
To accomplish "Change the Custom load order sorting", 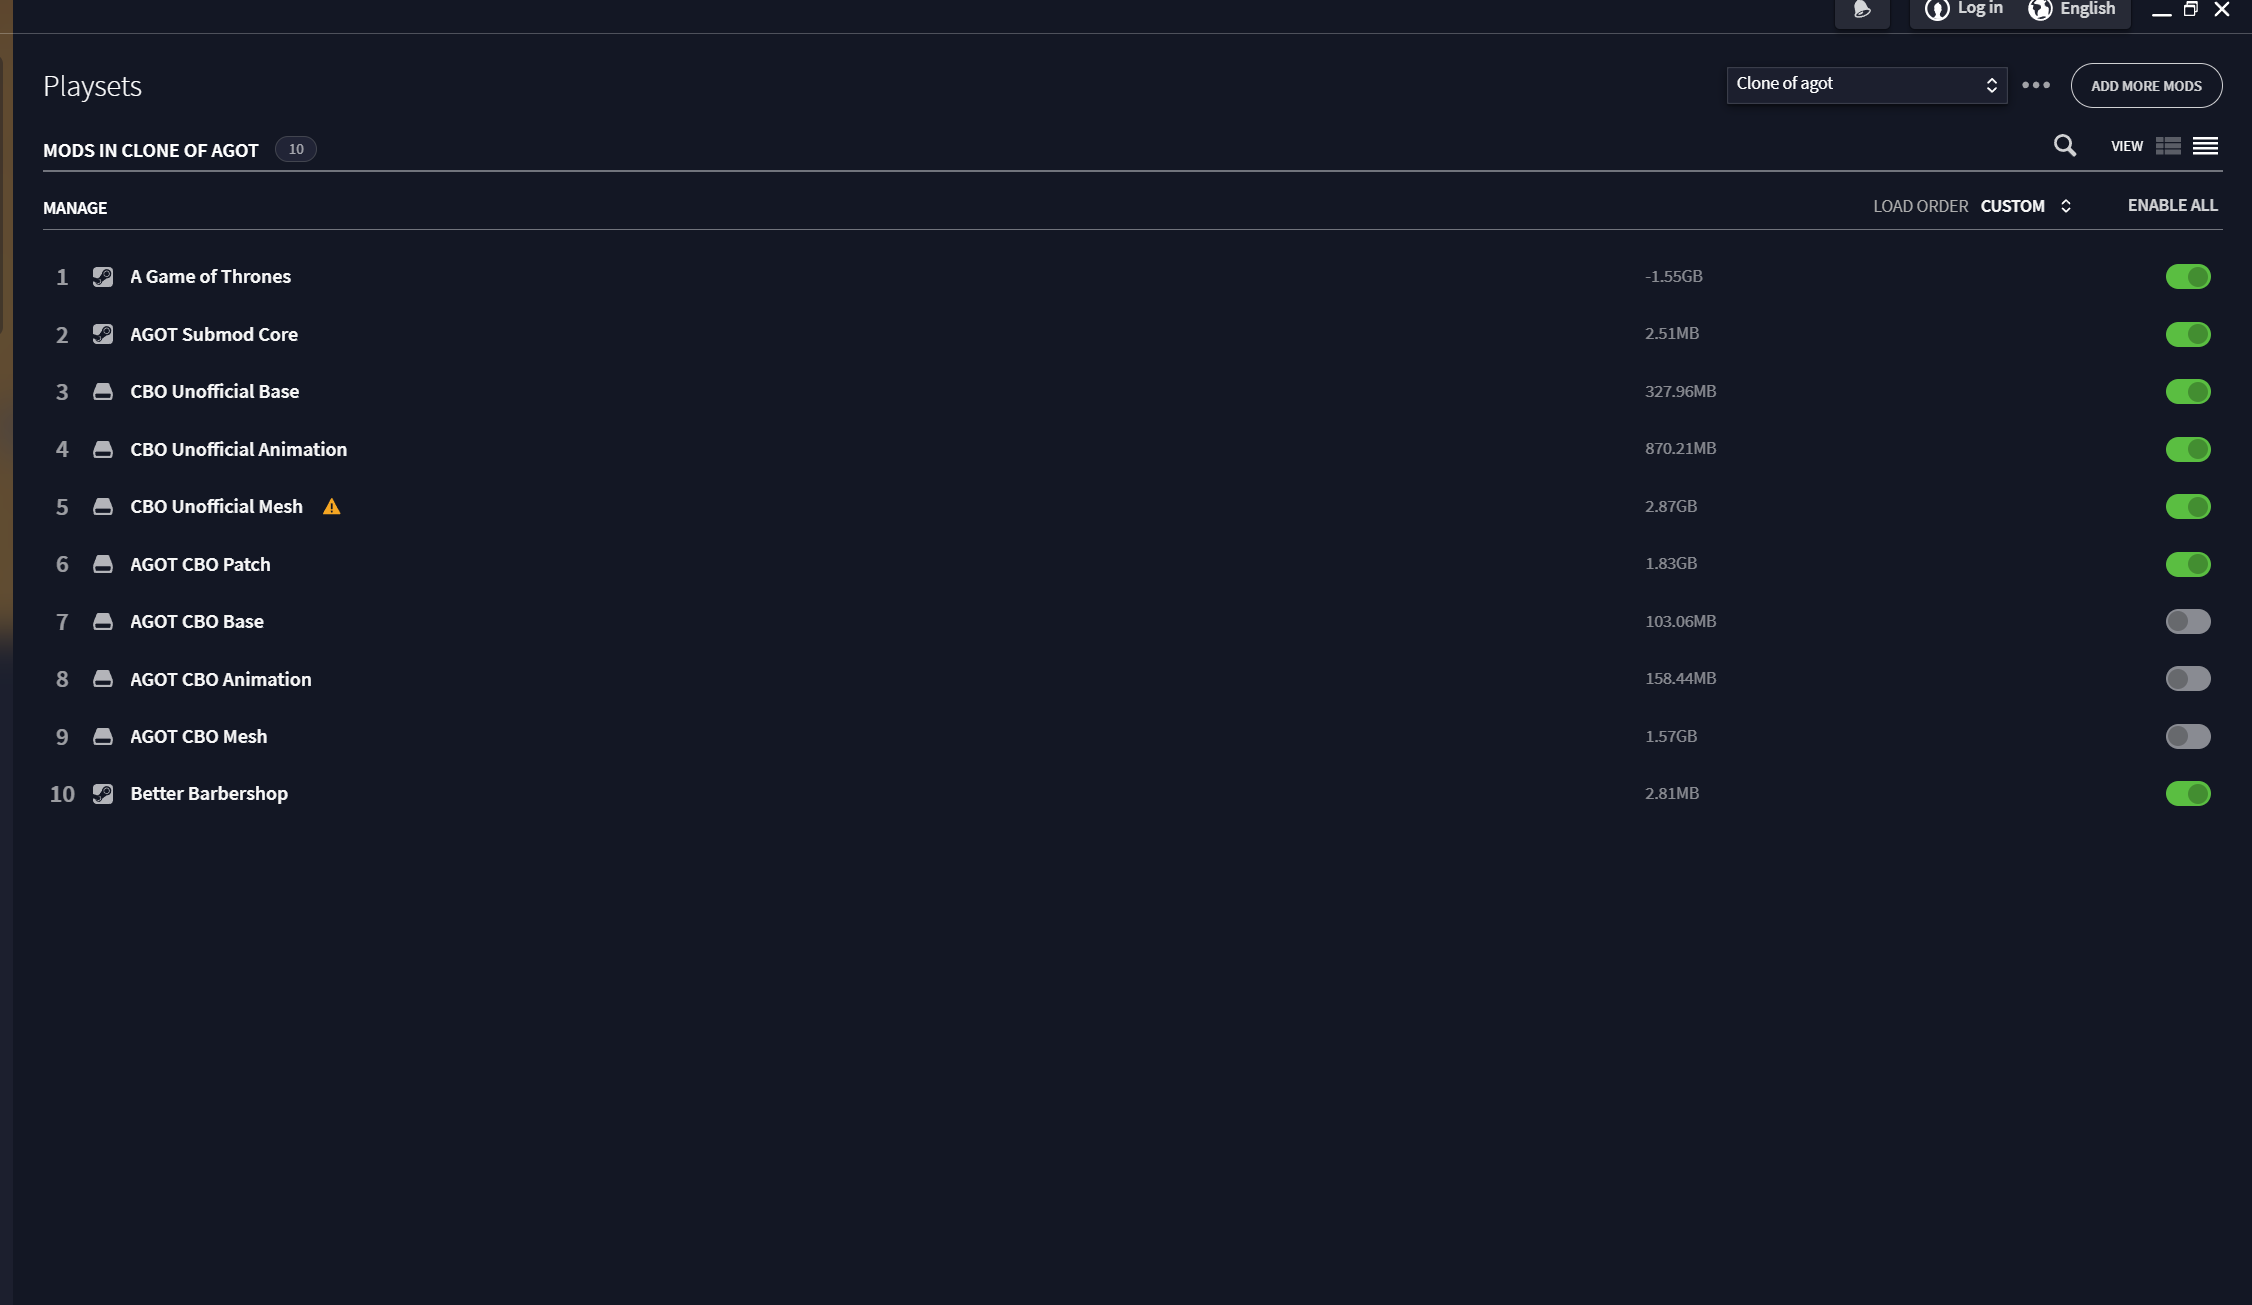I will [2025, 206].
